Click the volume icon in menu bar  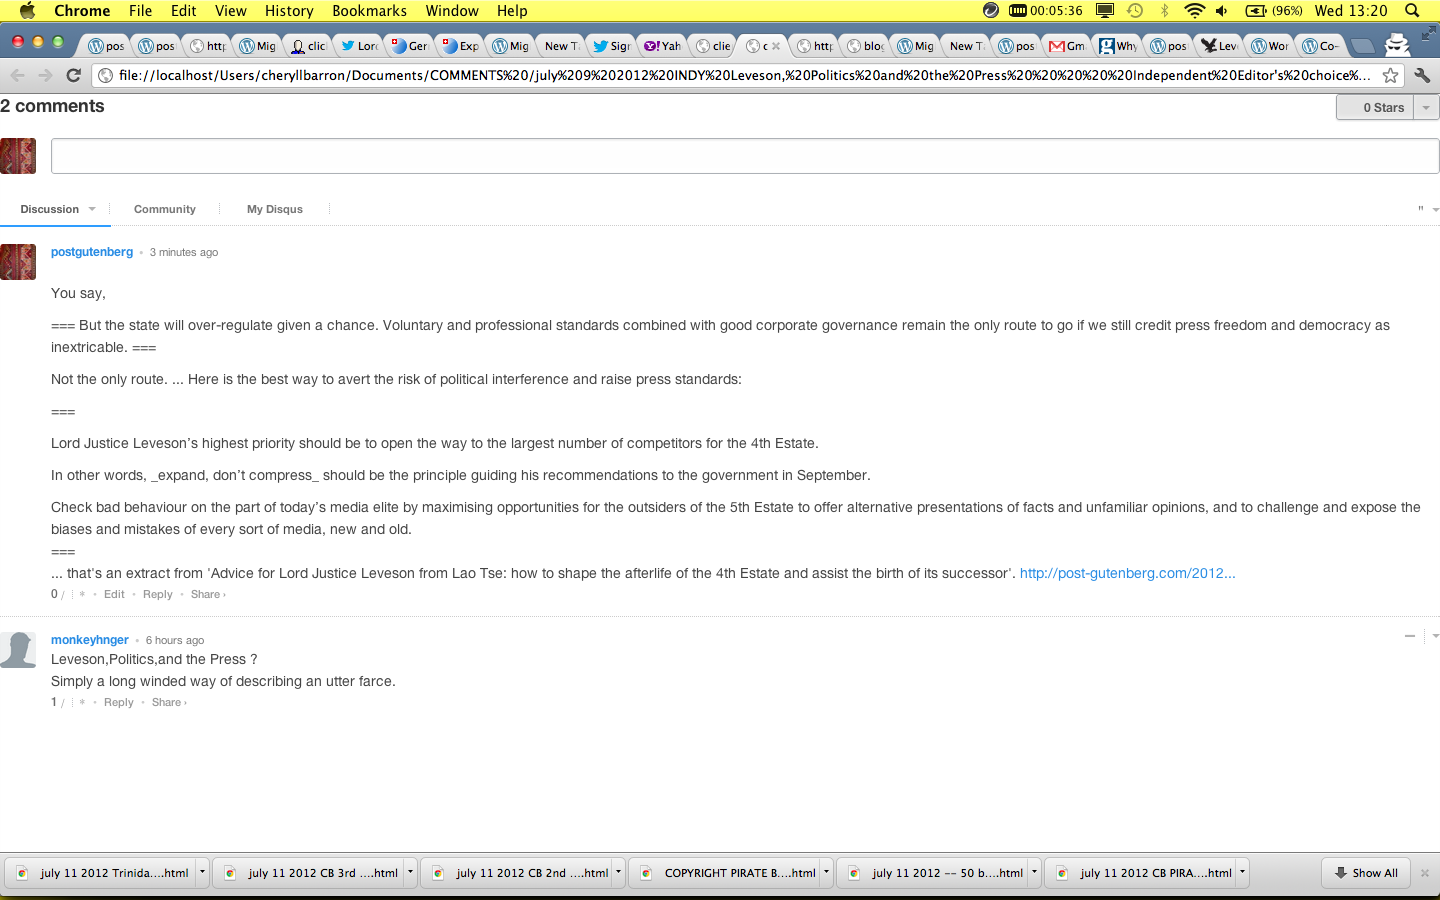(1222, 11)
